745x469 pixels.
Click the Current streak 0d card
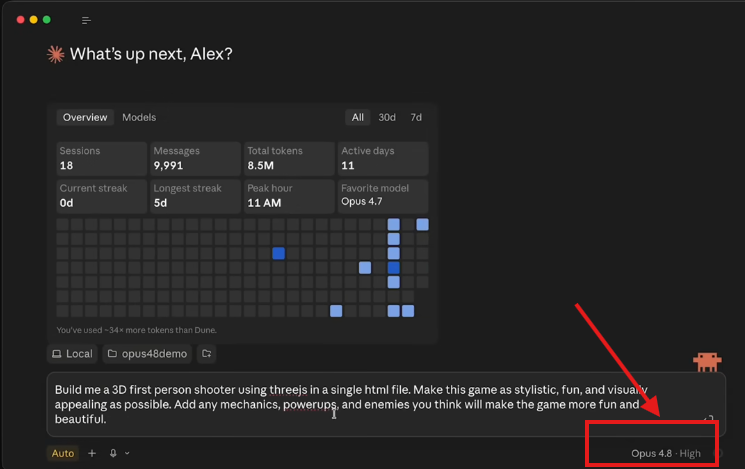(101, 196)
